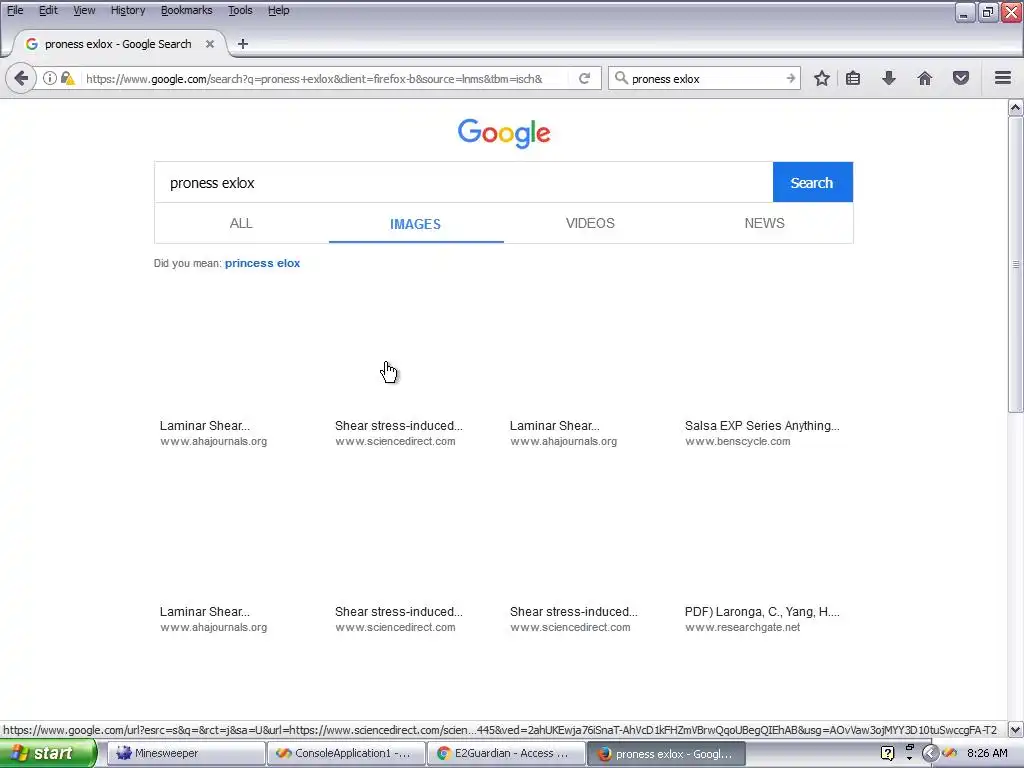This screenshot has width=1024, height=768.
Task: Switch to Minesweeper in the taskbar
Action: 185,754
